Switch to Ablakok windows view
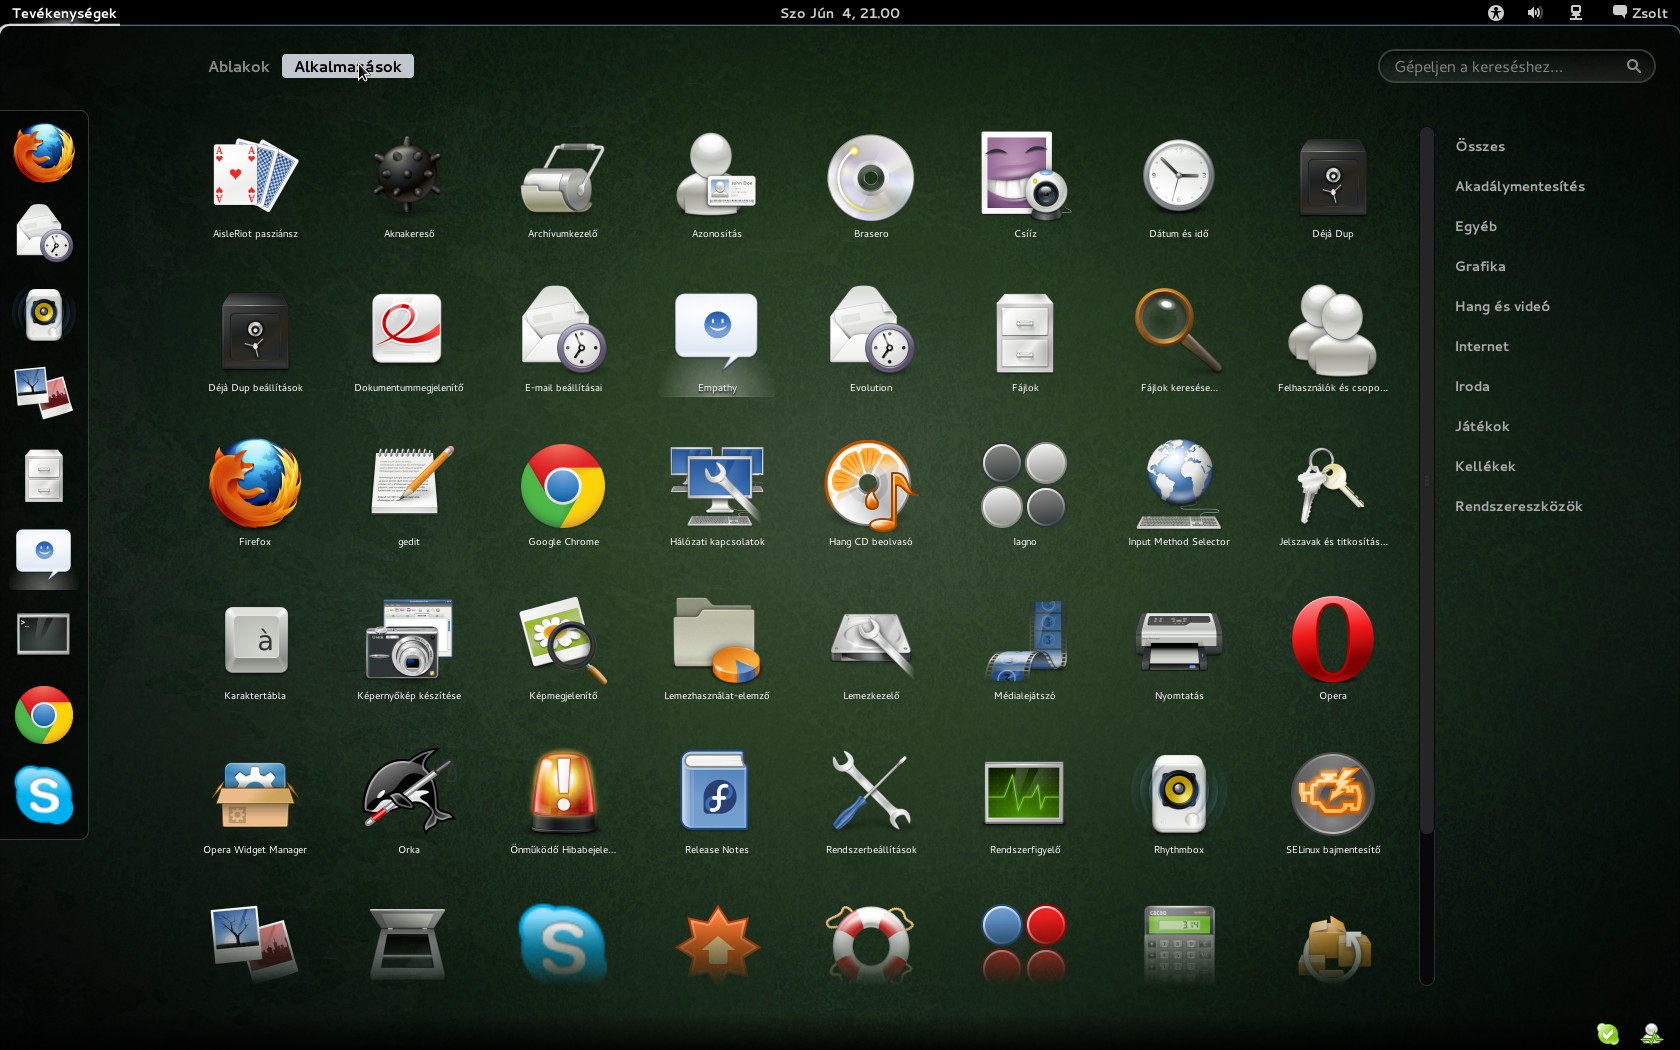 [x=239, y=66]
